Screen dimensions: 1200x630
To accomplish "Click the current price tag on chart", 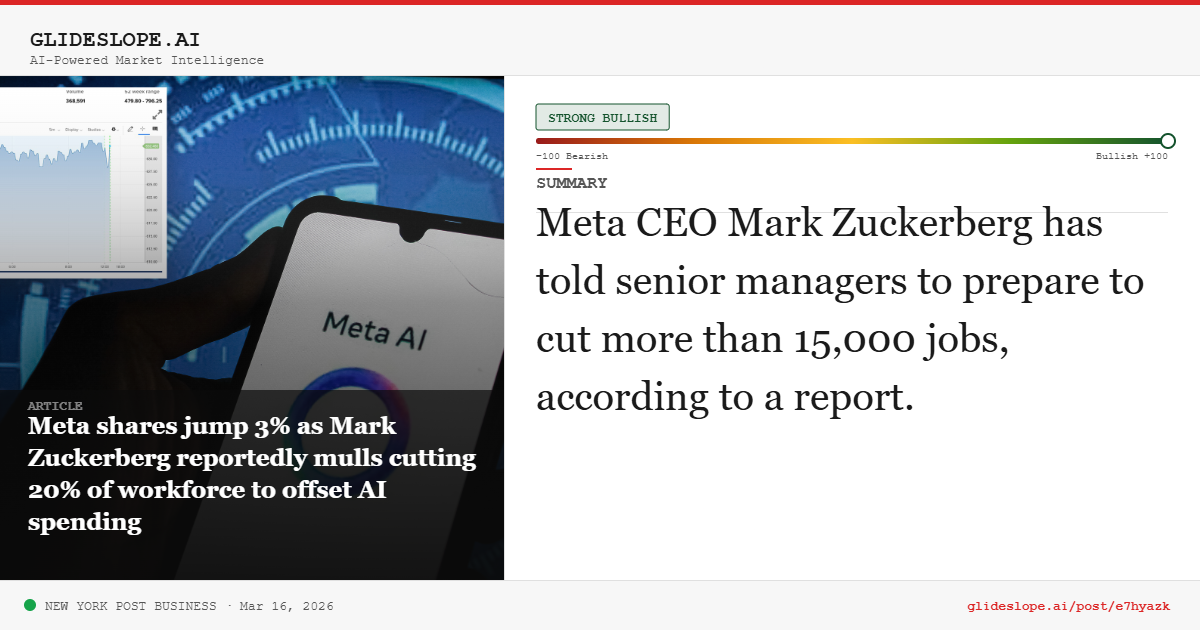I will pos(152,146).
